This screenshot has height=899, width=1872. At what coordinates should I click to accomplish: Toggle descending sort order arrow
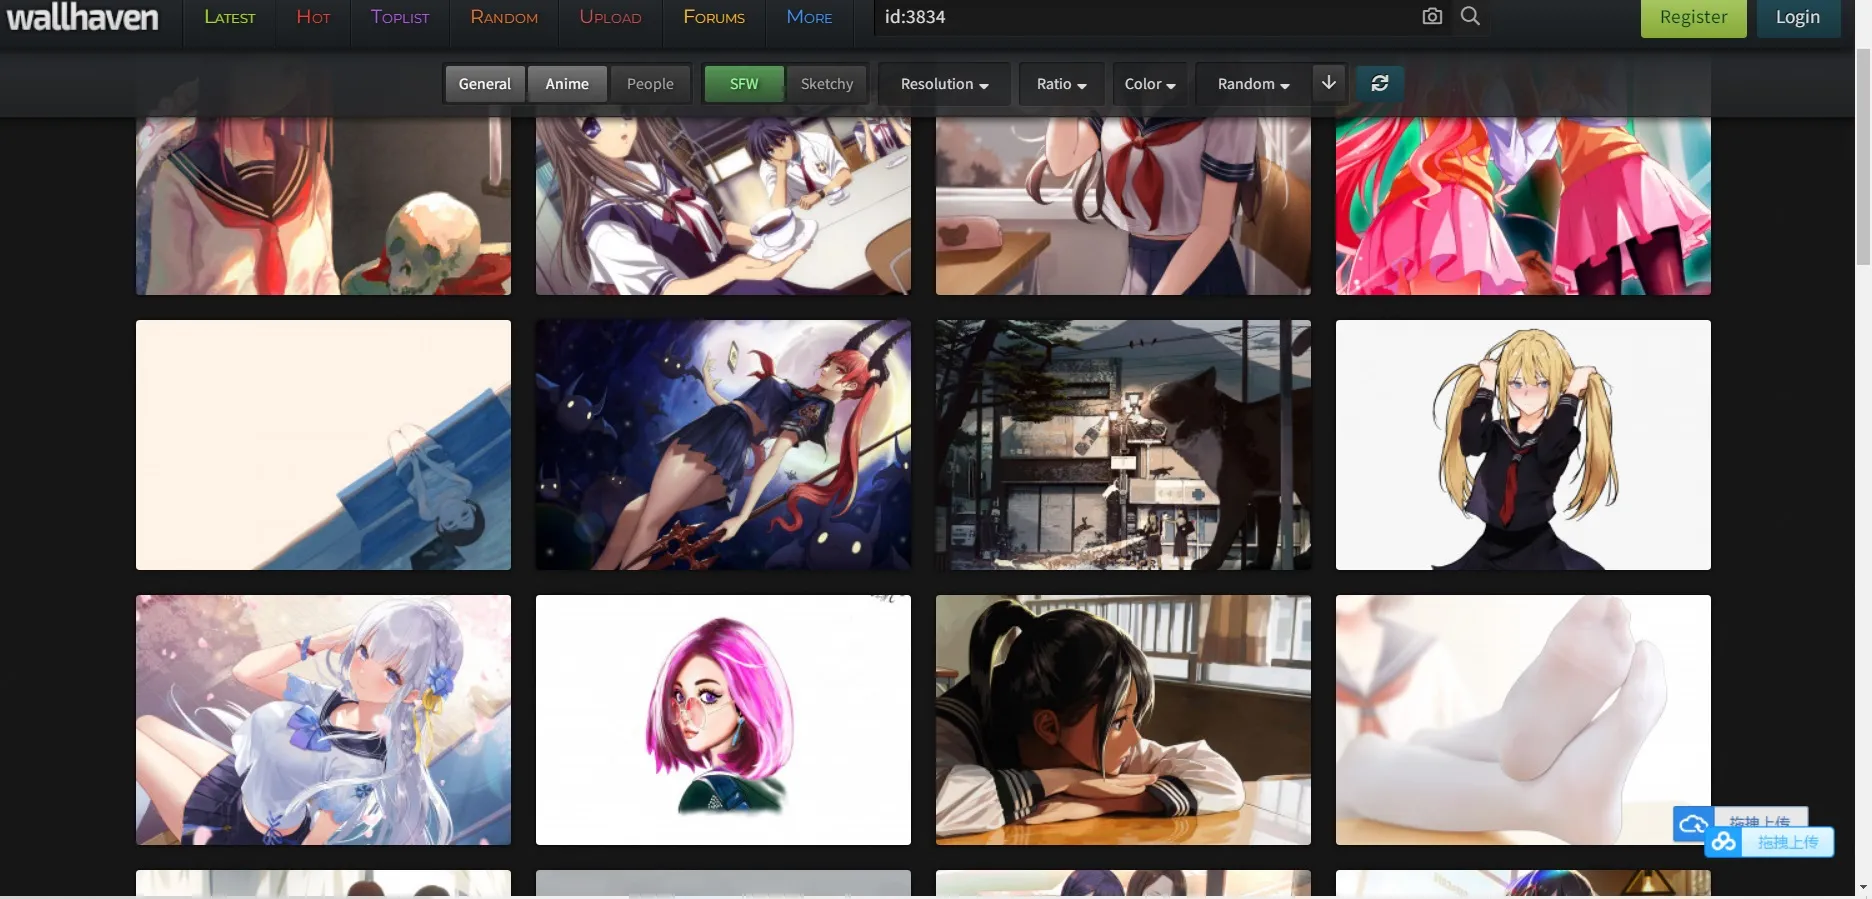click(1328, 83)
